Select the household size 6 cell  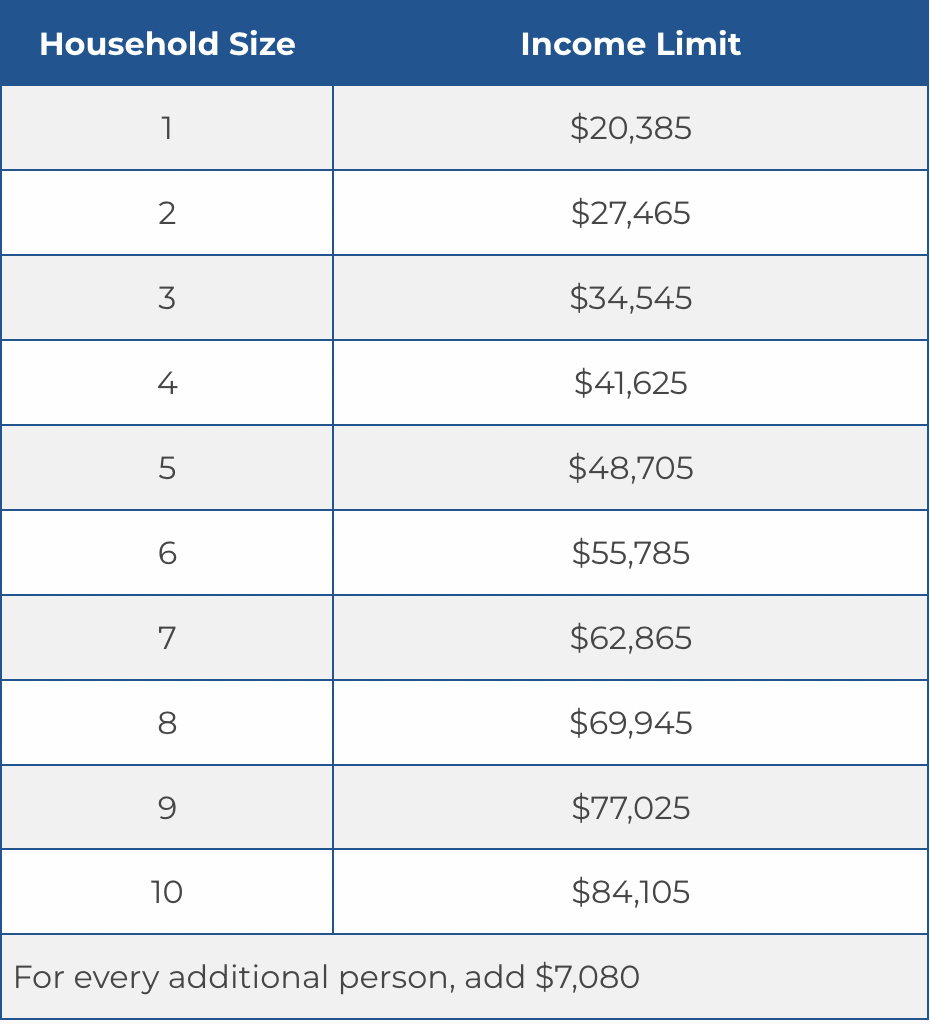[x=167, y=553]
